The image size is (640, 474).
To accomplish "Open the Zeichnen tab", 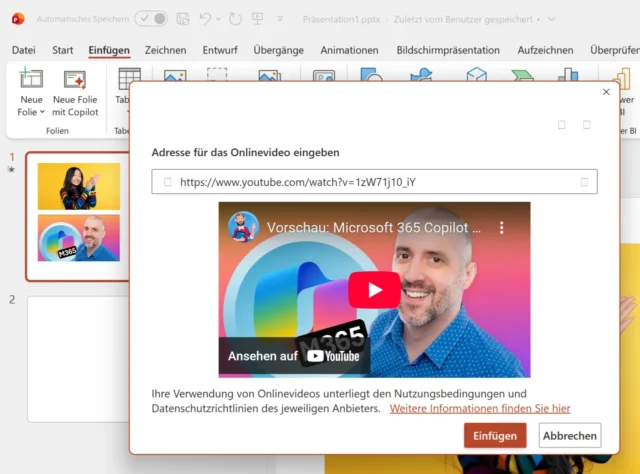I will (x=165, y=50).
